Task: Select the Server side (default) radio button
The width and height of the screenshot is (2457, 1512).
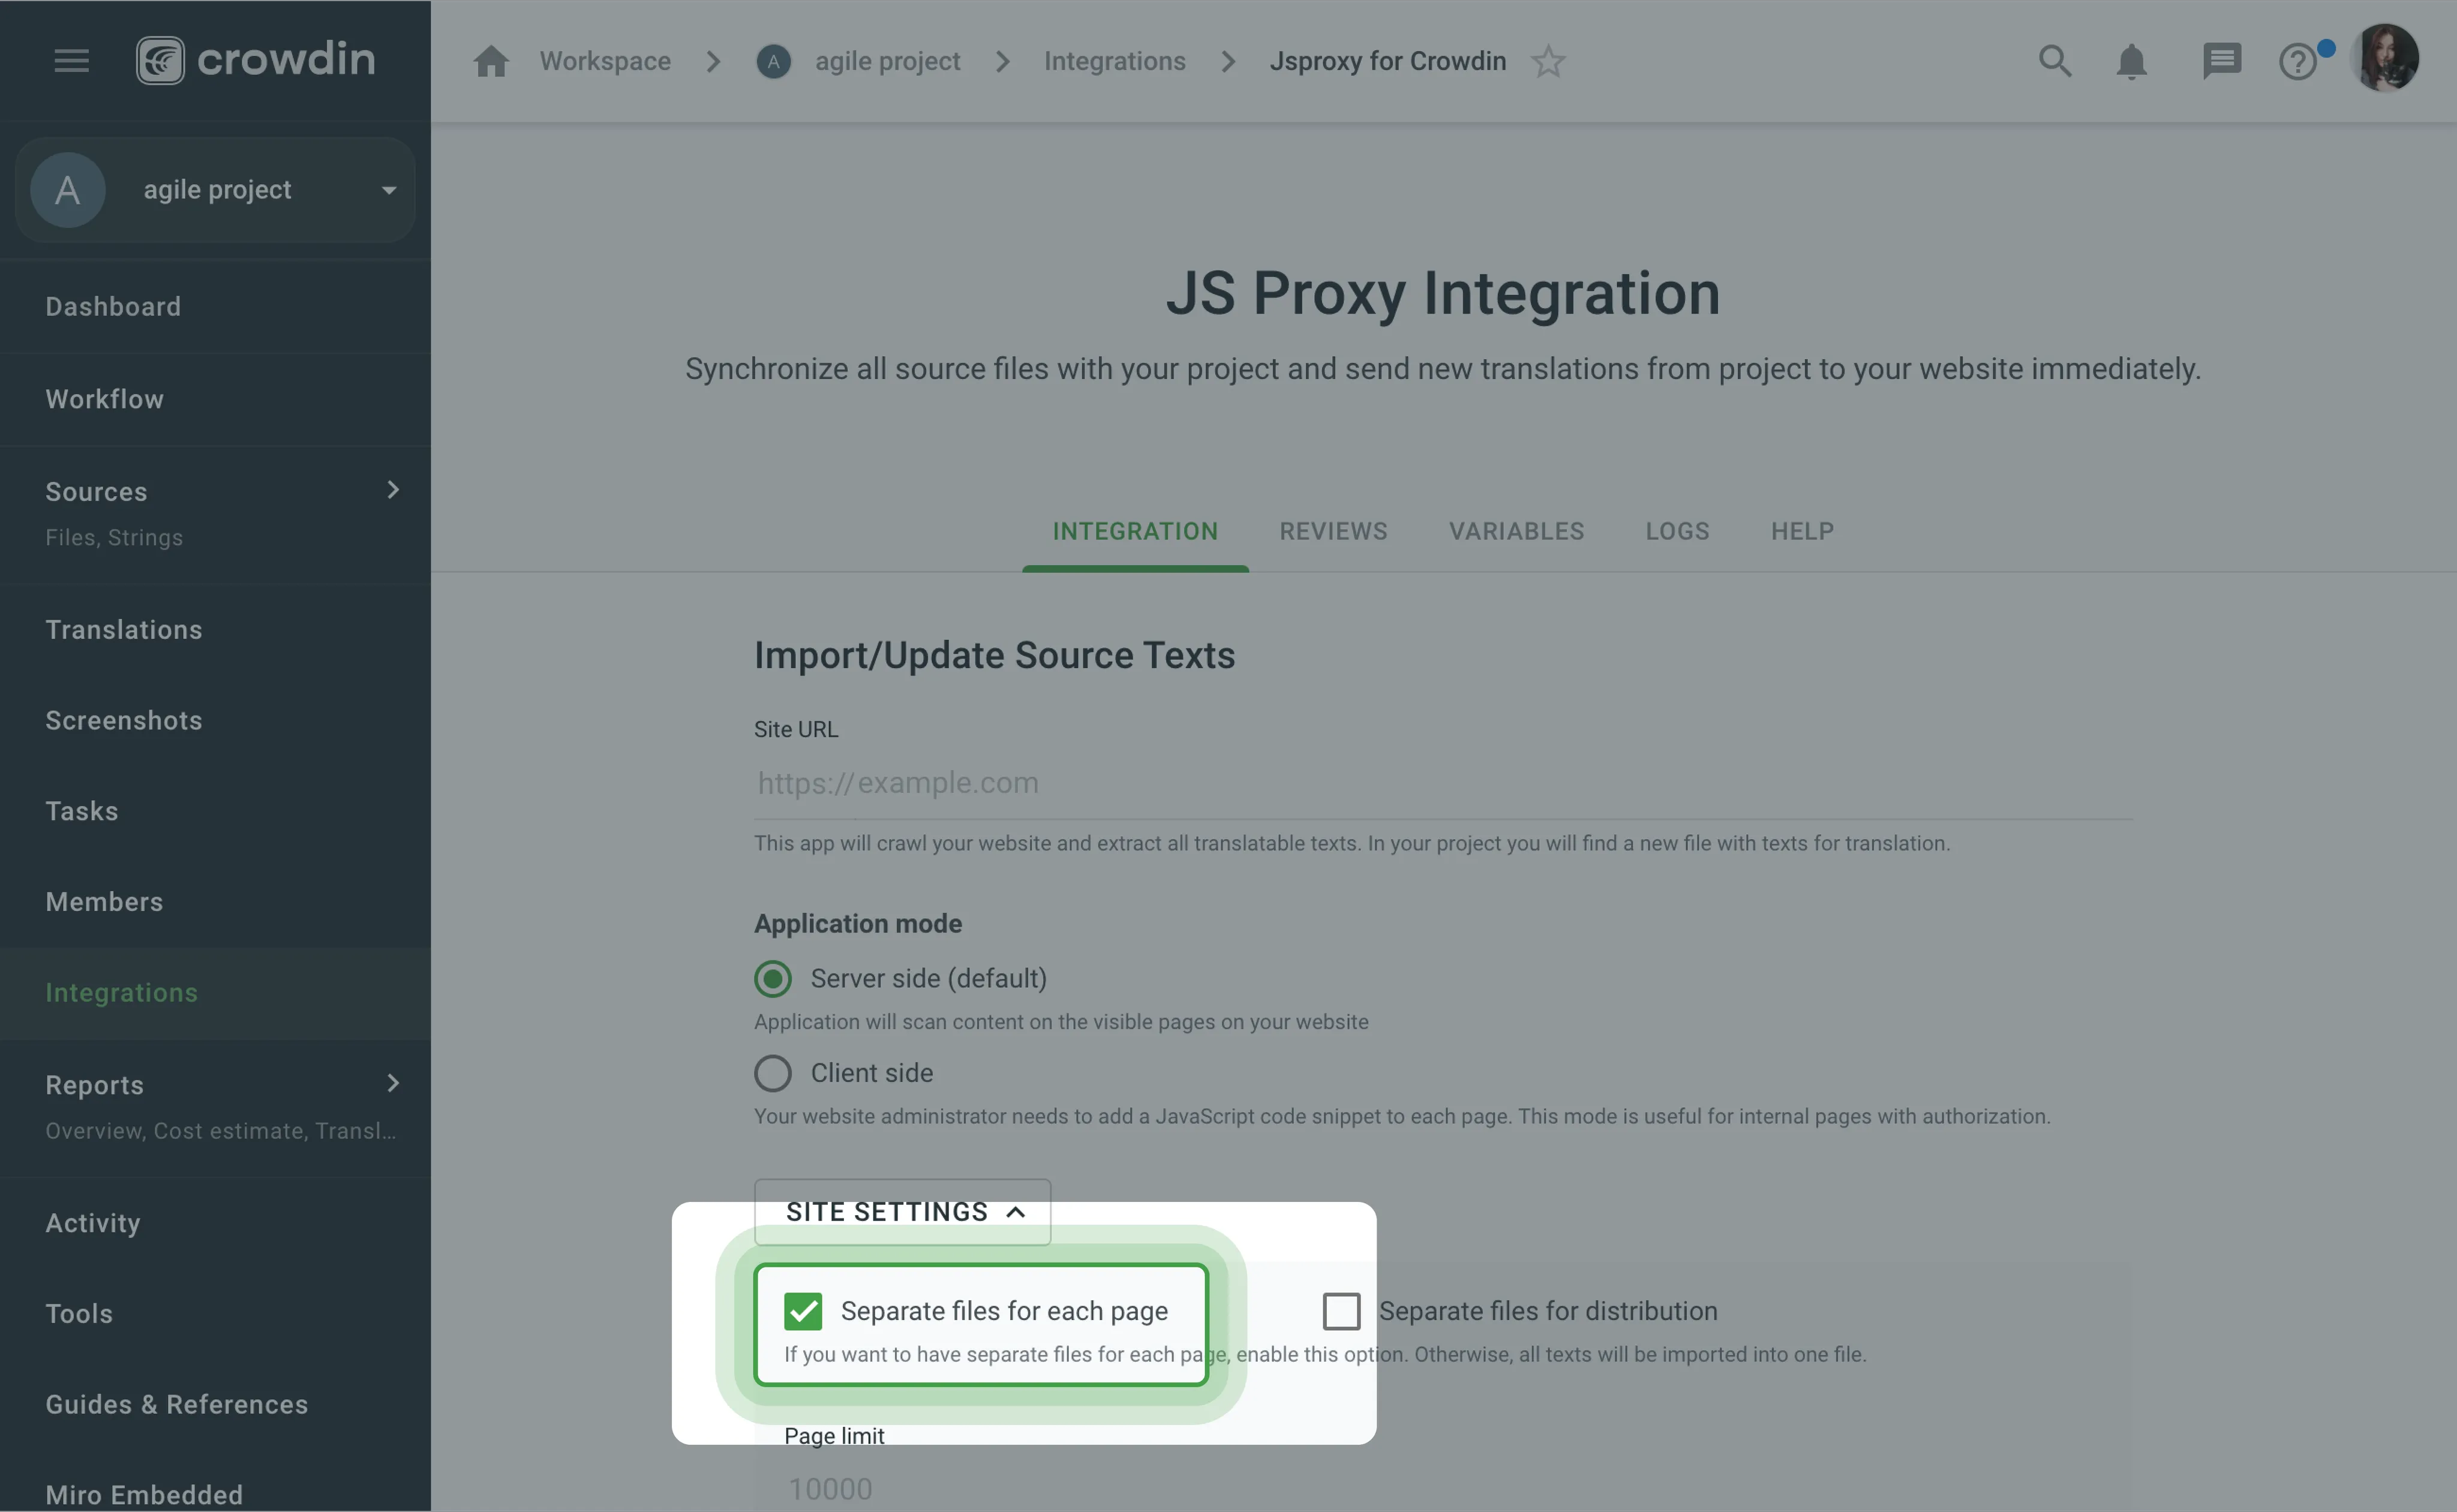Action: 772,977
